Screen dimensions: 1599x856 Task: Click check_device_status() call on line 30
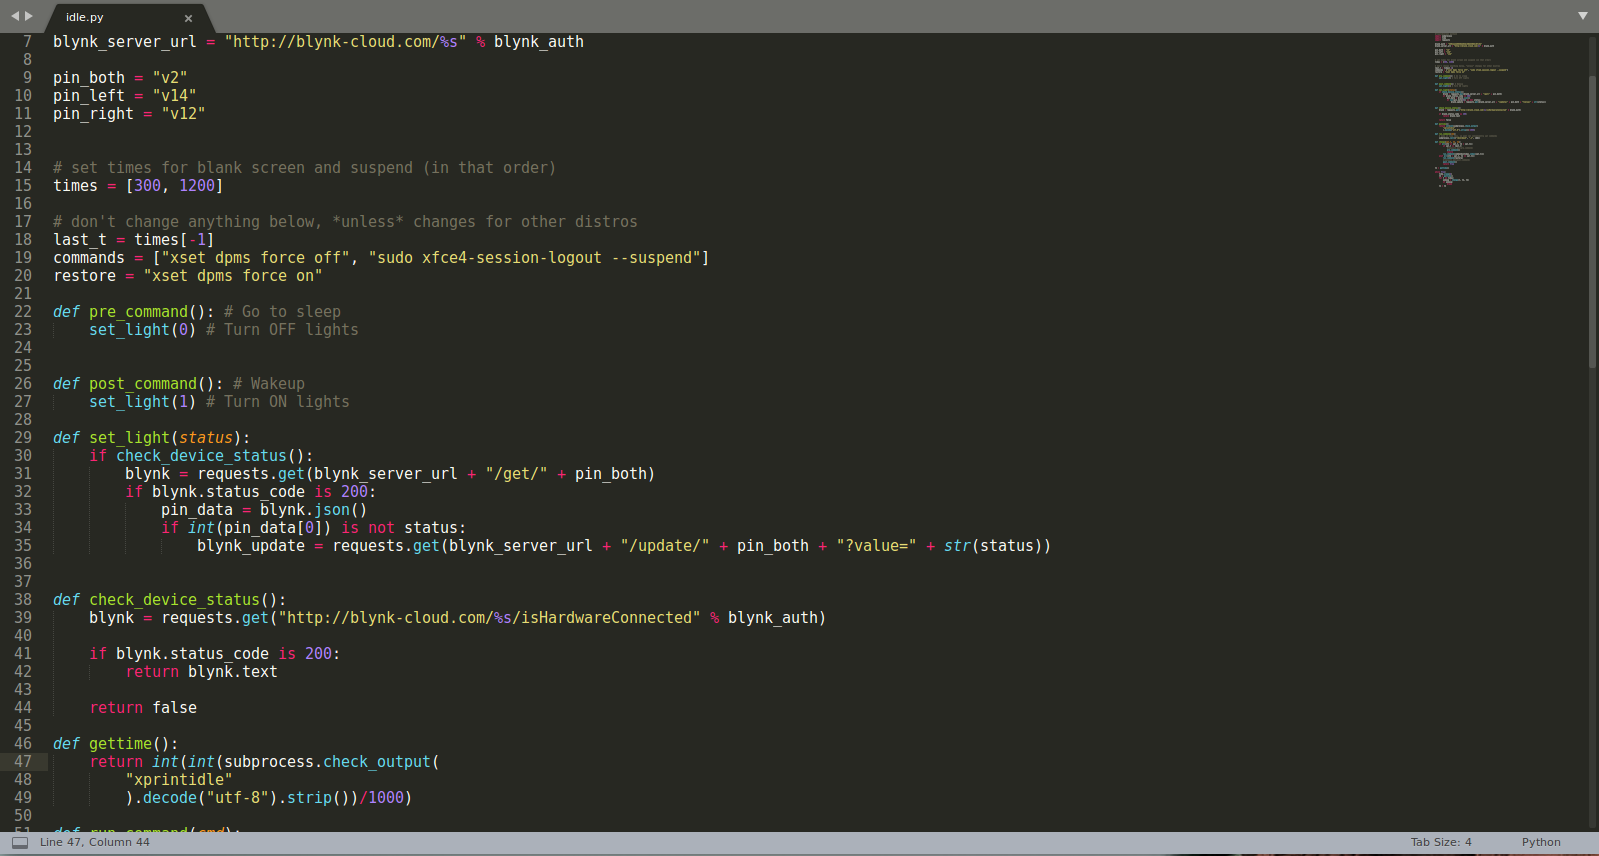coord(210,456)
